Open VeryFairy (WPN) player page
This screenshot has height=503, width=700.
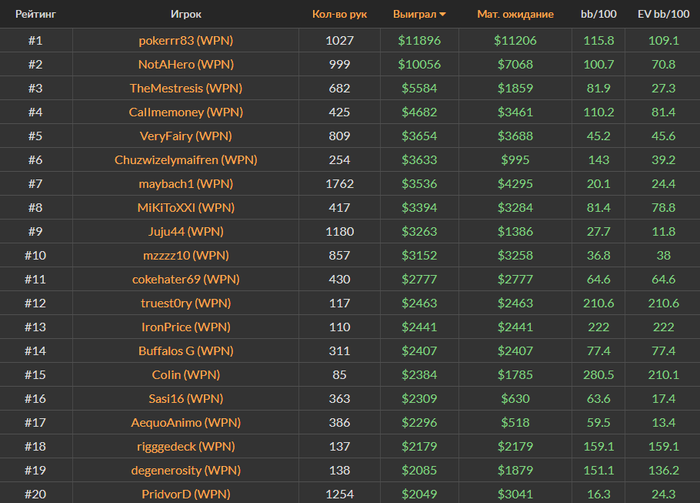[x=186, y=136]
